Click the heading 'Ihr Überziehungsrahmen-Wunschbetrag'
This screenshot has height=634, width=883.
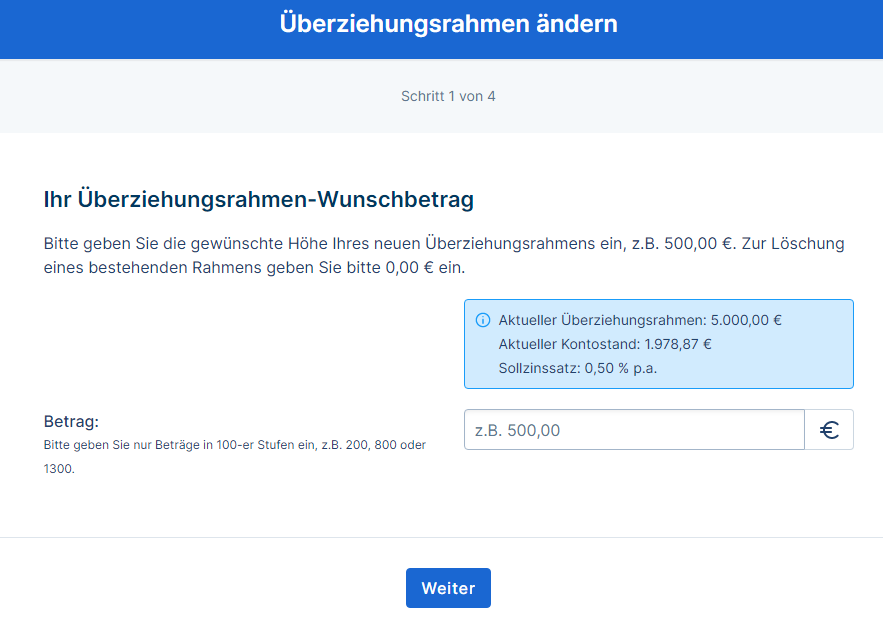(258, 199)
